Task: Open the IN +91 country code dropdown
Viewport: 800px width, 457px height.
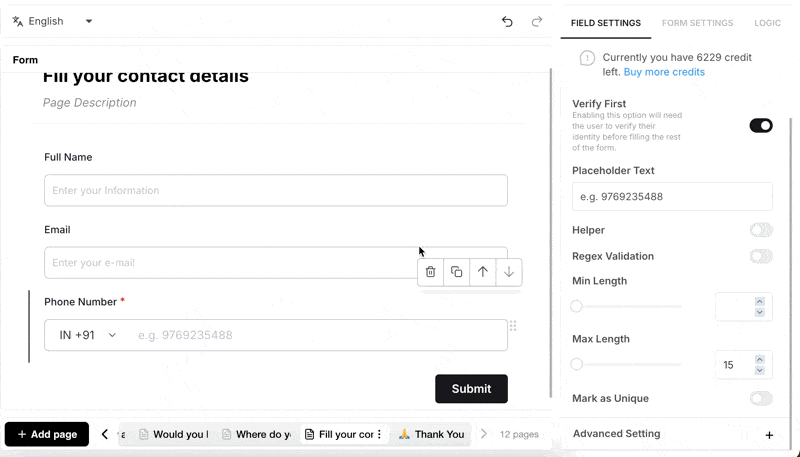Action: coord(88,335)
